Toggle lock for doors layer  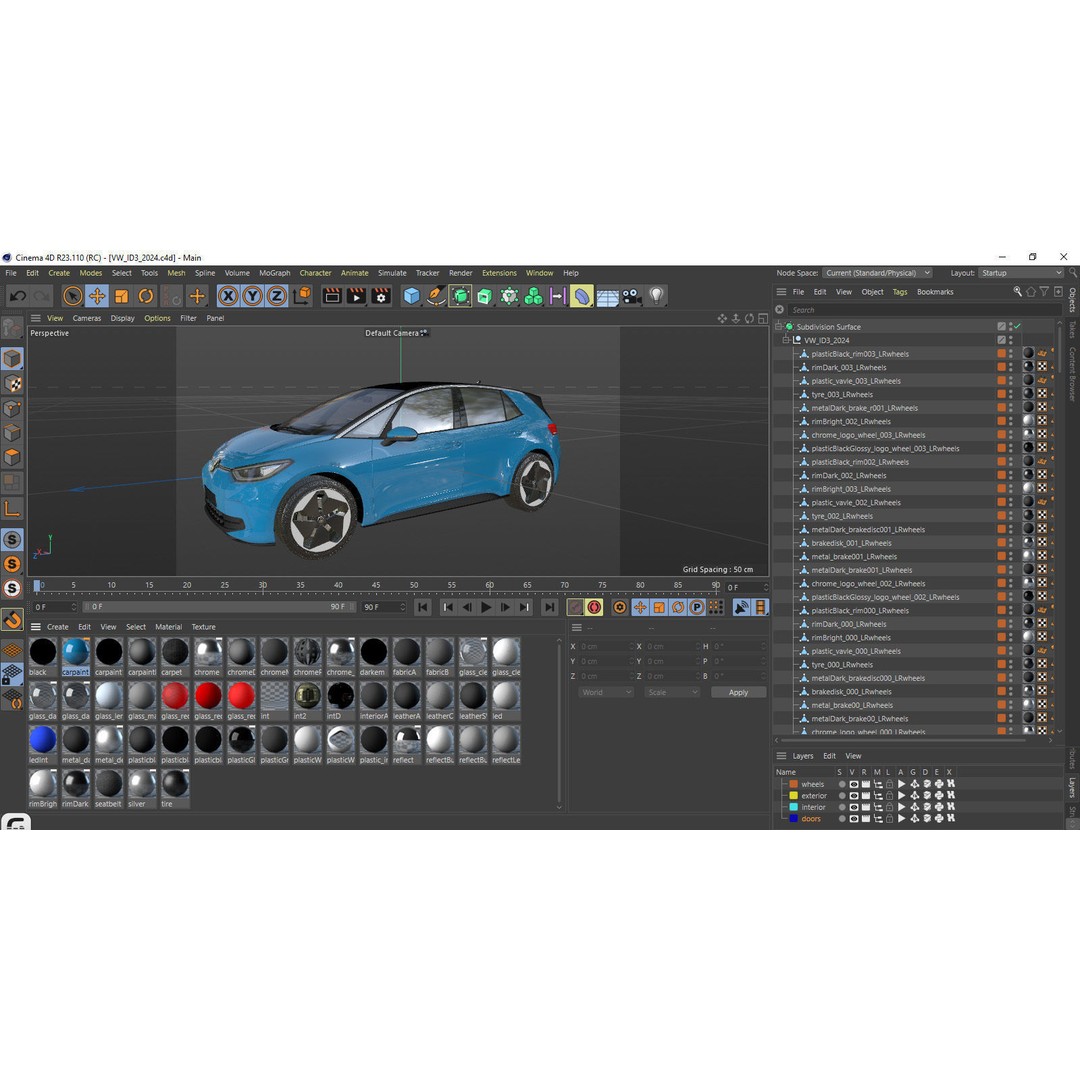(x=889, y=819)
